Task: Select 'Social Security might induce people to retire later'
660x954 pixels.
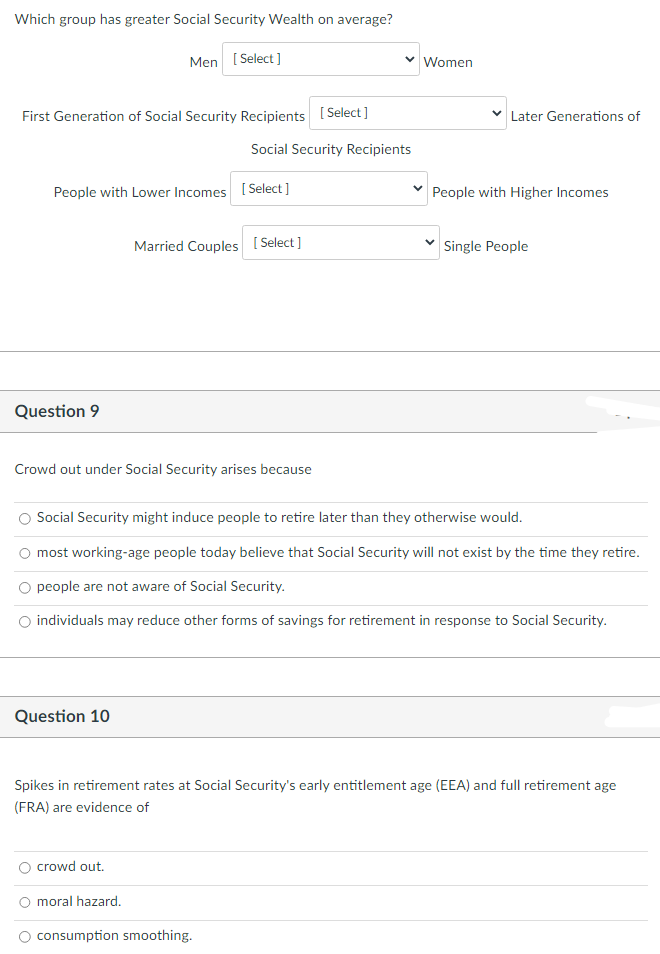Action: coord(24,518)
